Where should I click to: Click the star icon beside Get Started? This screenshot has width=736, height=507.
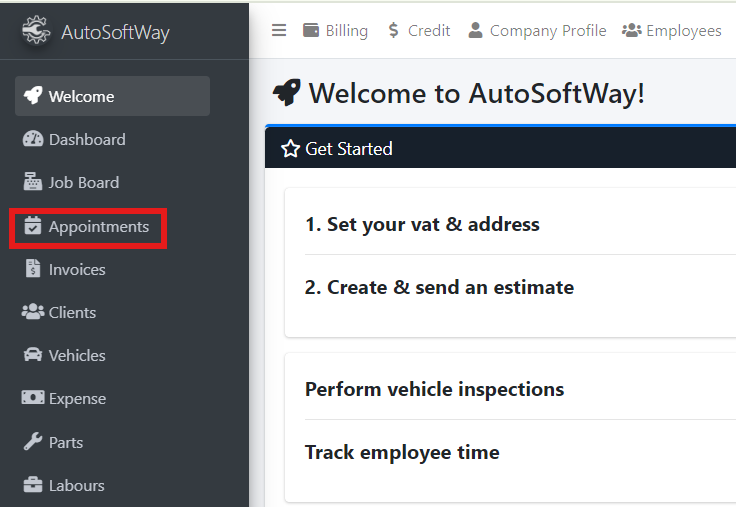pos(291,149)
